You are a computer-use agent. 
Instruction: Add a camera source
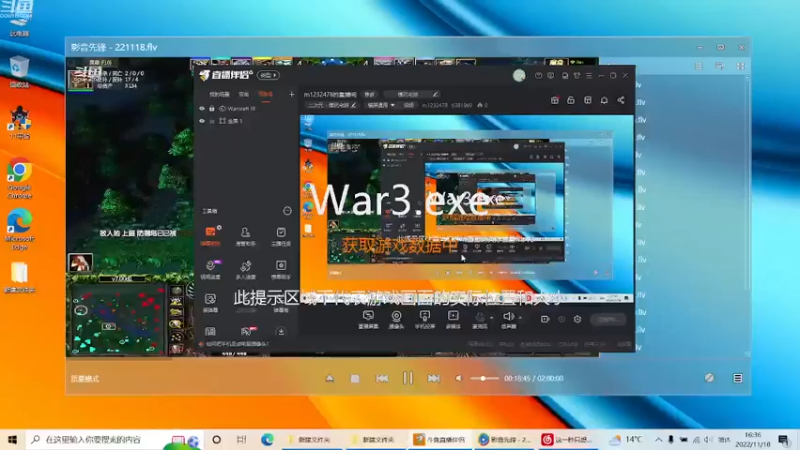tap(396, 319)
